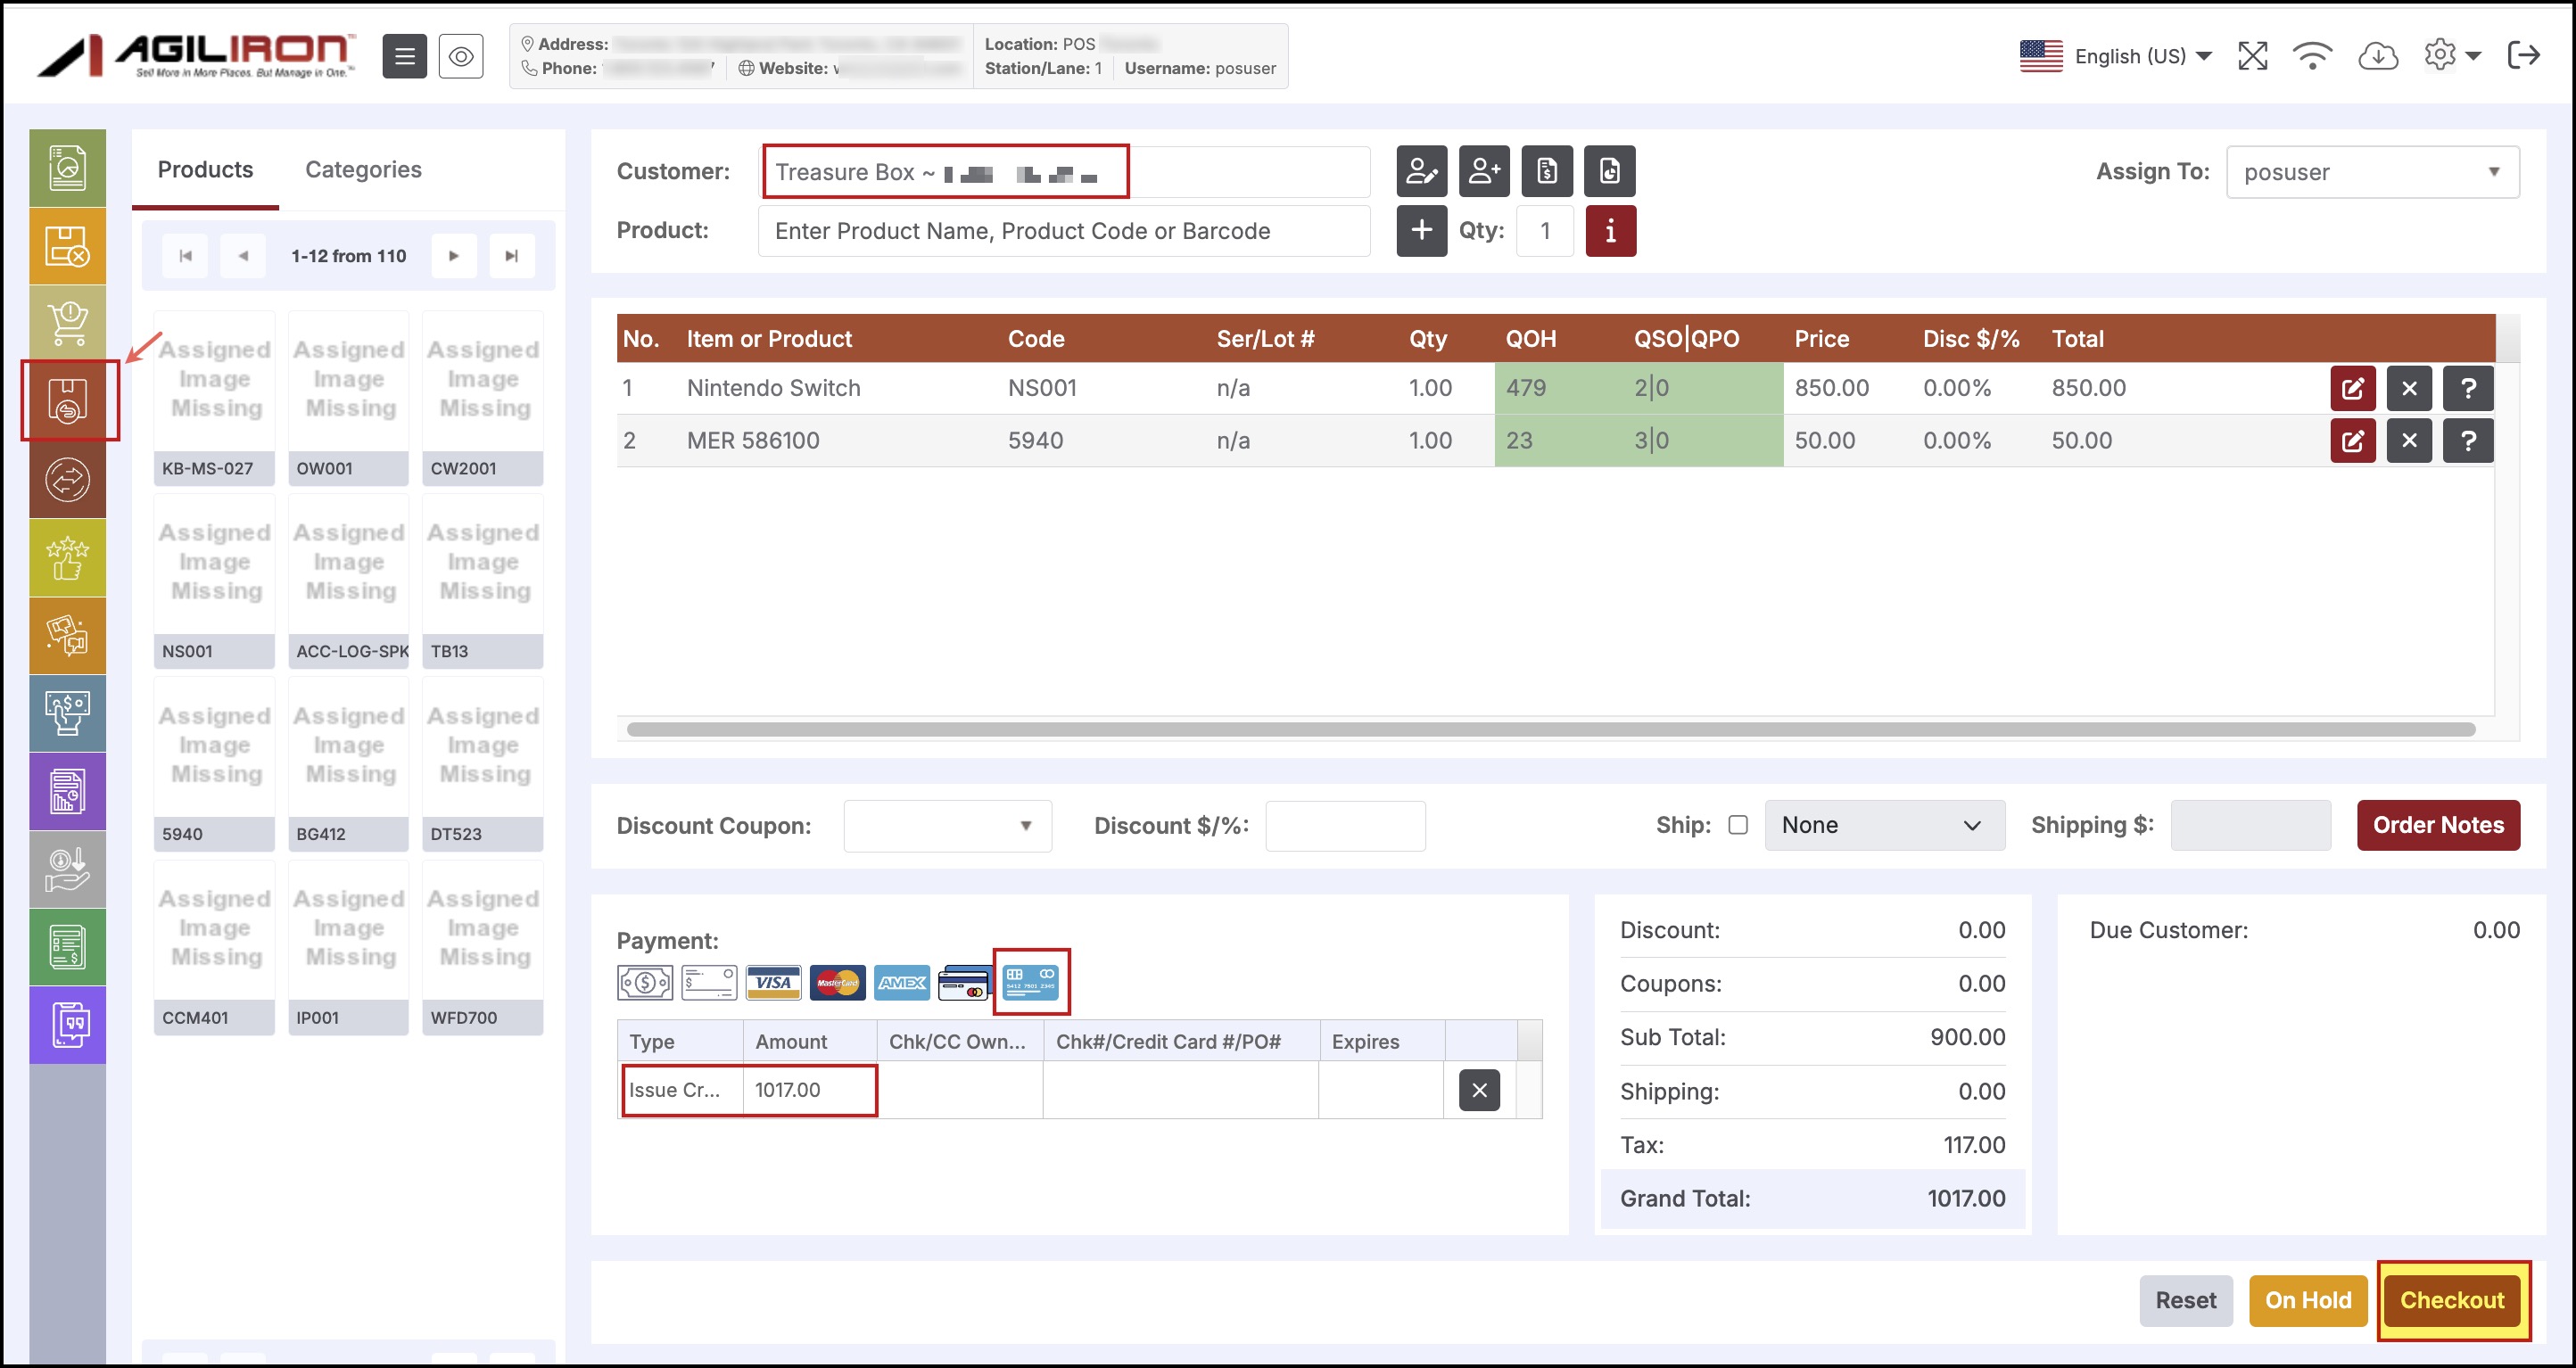
Task: Go to first products page
Action: (x=185, y=256)
